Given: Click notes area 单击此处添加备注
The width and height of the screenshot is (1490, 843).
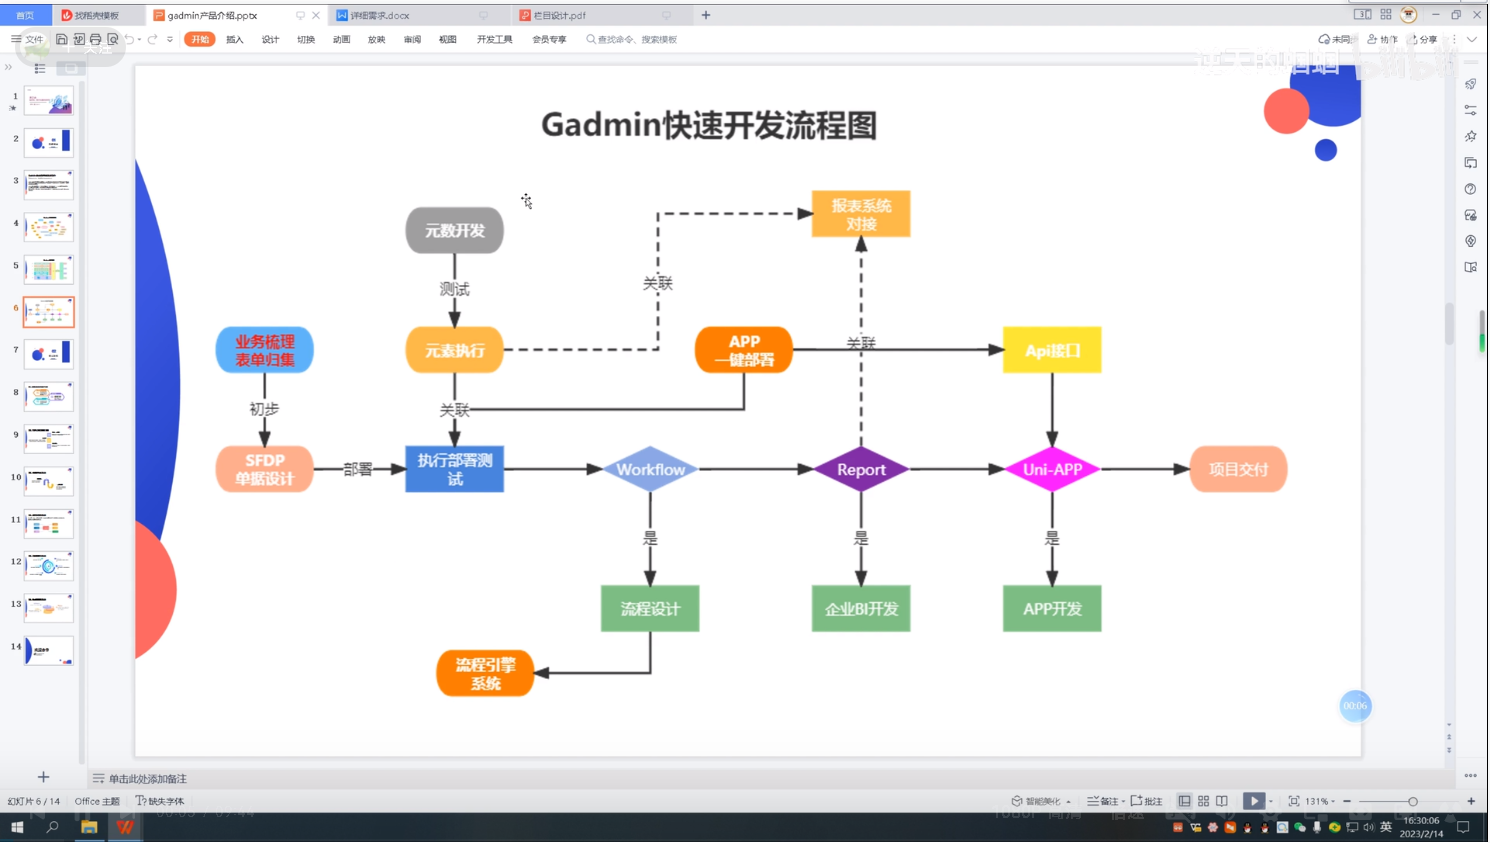Looking at the screenshot, I should 147,778.
